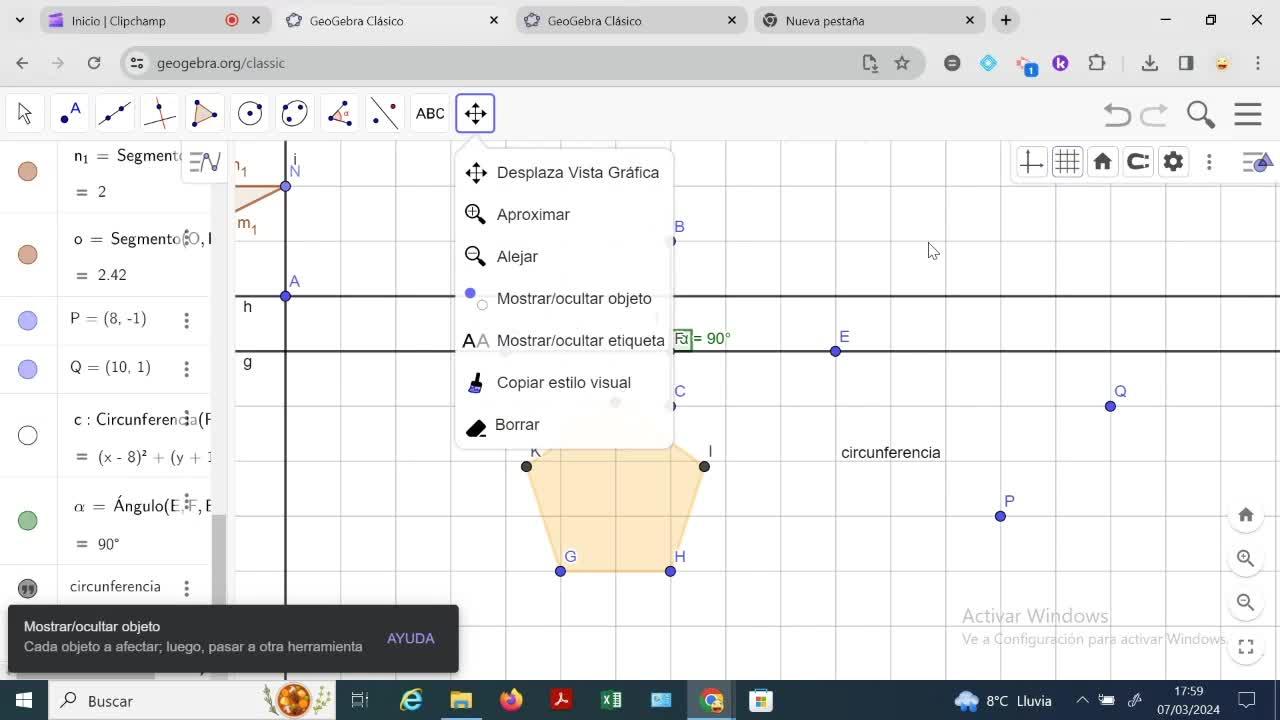The width and height of the screenshot is (1280, 720).
Task: Click the Move Graphics View toolbar button
Action: [x=475, y=114]
